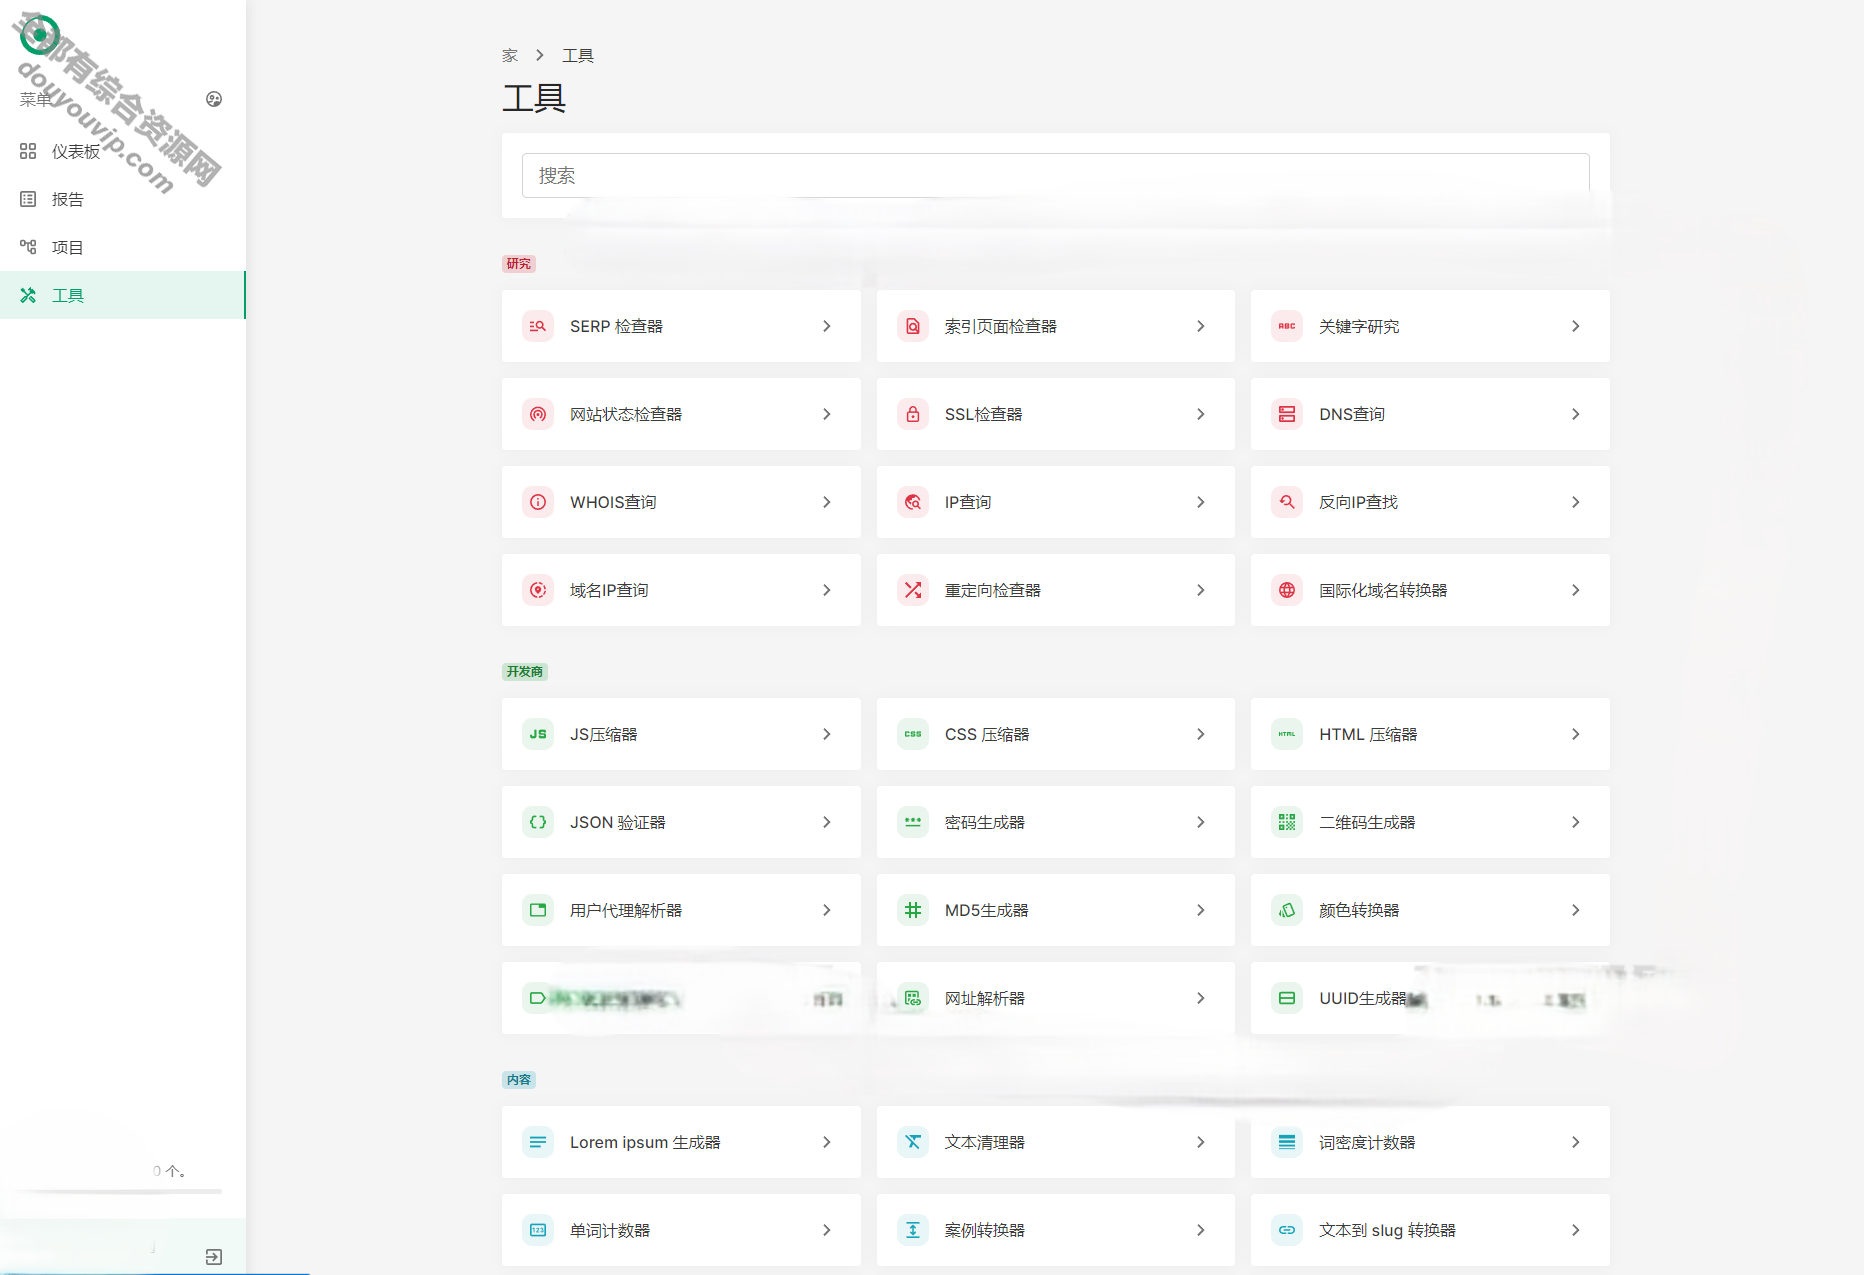Click the logout icon at sidebar bottom

pos(214,1257)
